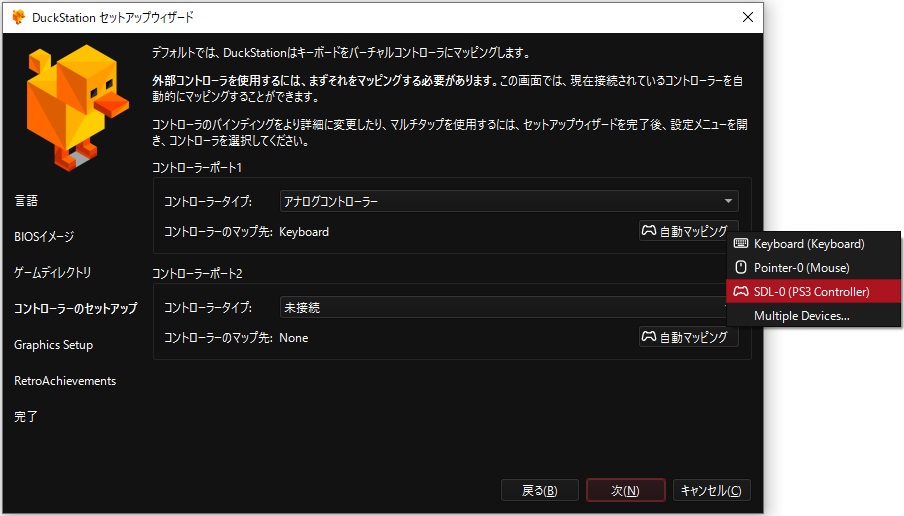904x516 pixels.
Task: Click コントローラーのマップ先 label in port 1
Action: pyautogui.click(x=218, y=232)
